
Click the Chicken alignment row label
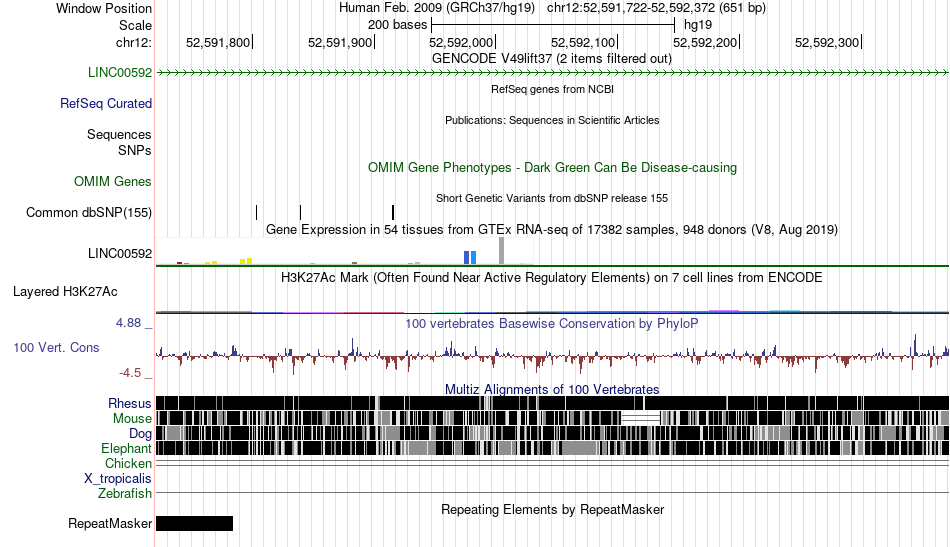pyautogui.click(x=128, y=464)
